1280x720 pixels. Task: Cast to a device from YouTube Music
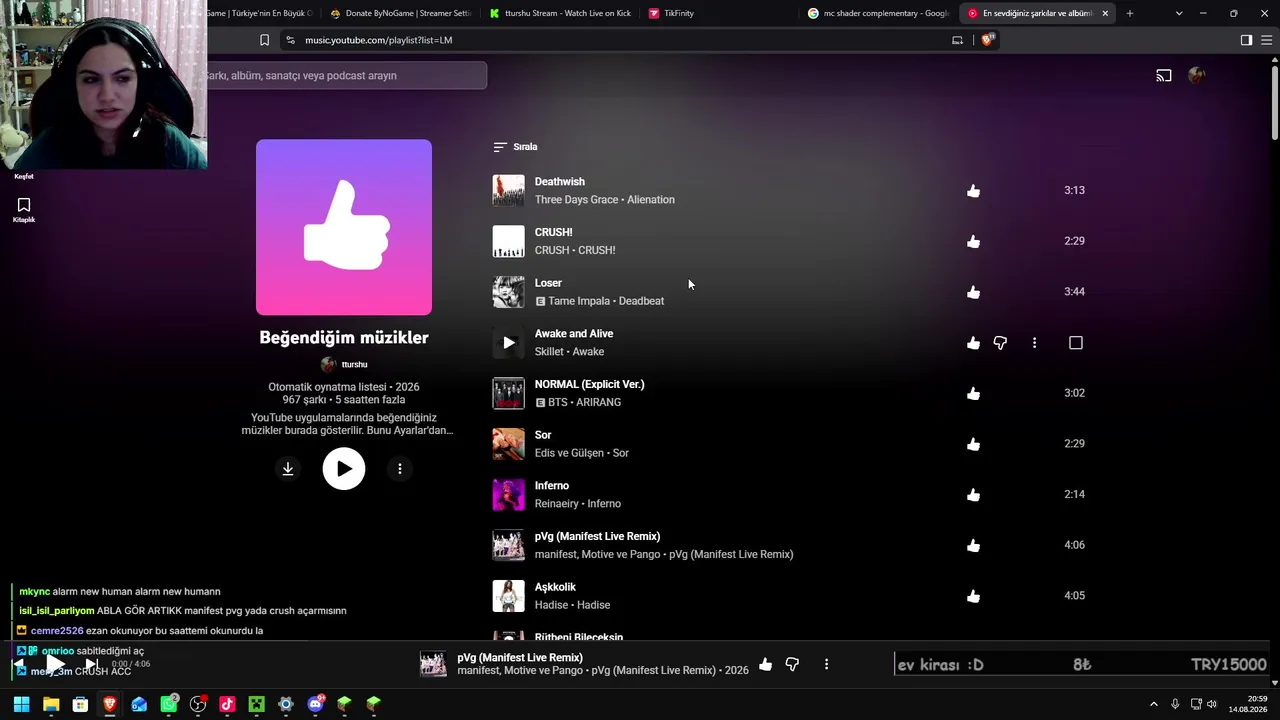click(1164, 76)
